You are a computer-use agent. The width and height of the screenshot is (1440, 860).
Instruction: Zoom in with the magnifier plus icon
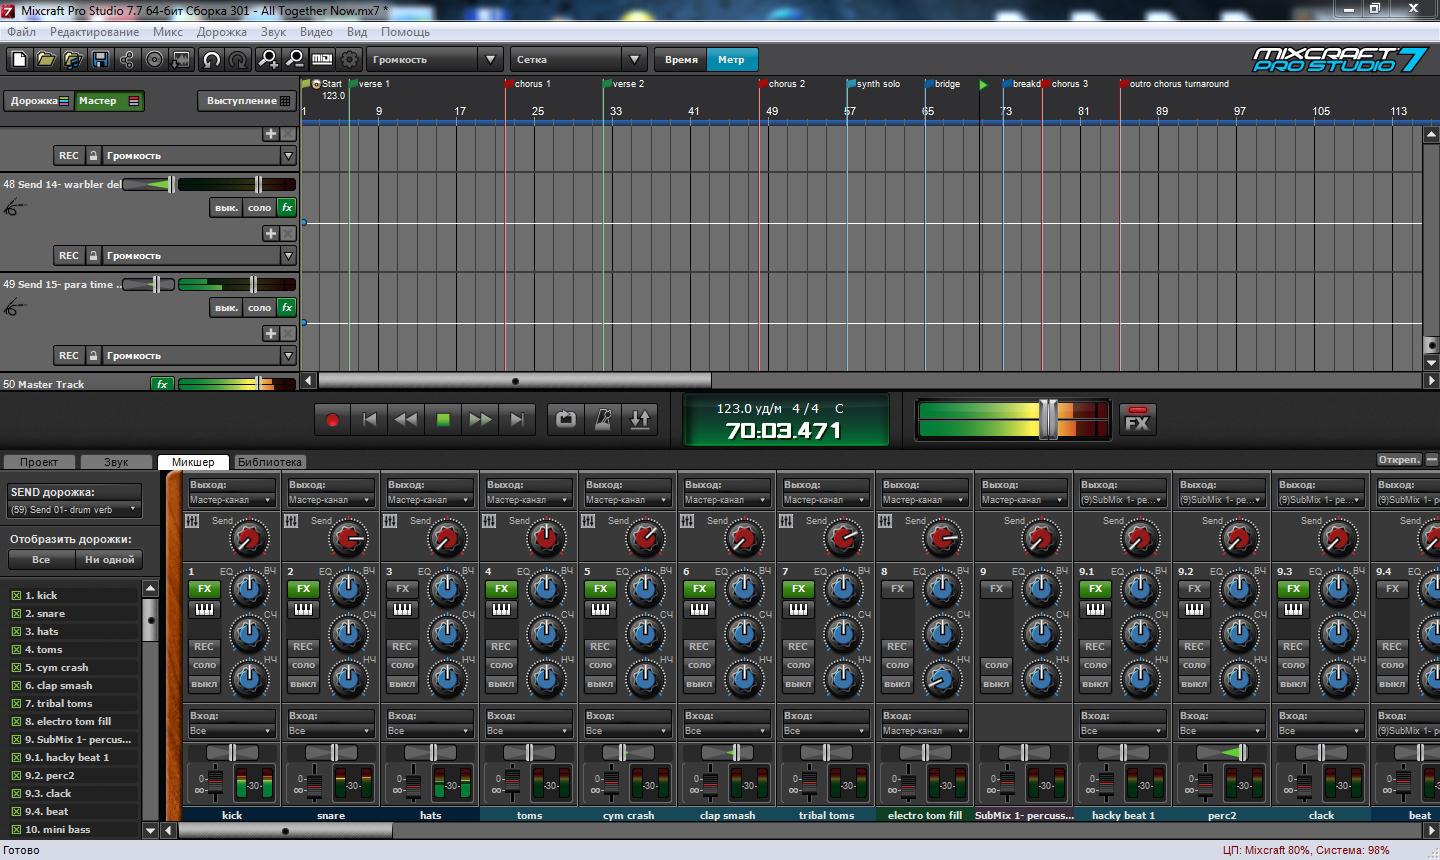(x=268, y=60)
